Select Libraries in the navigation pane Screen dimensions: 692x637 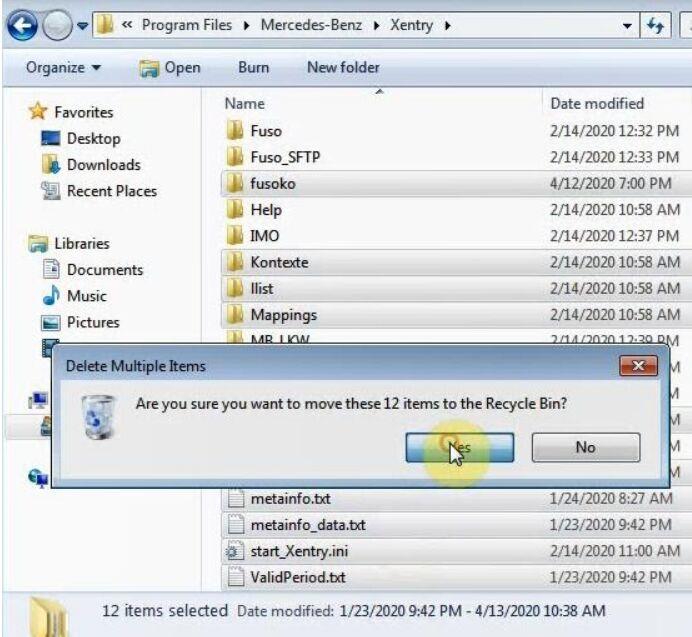coord(82,244)
